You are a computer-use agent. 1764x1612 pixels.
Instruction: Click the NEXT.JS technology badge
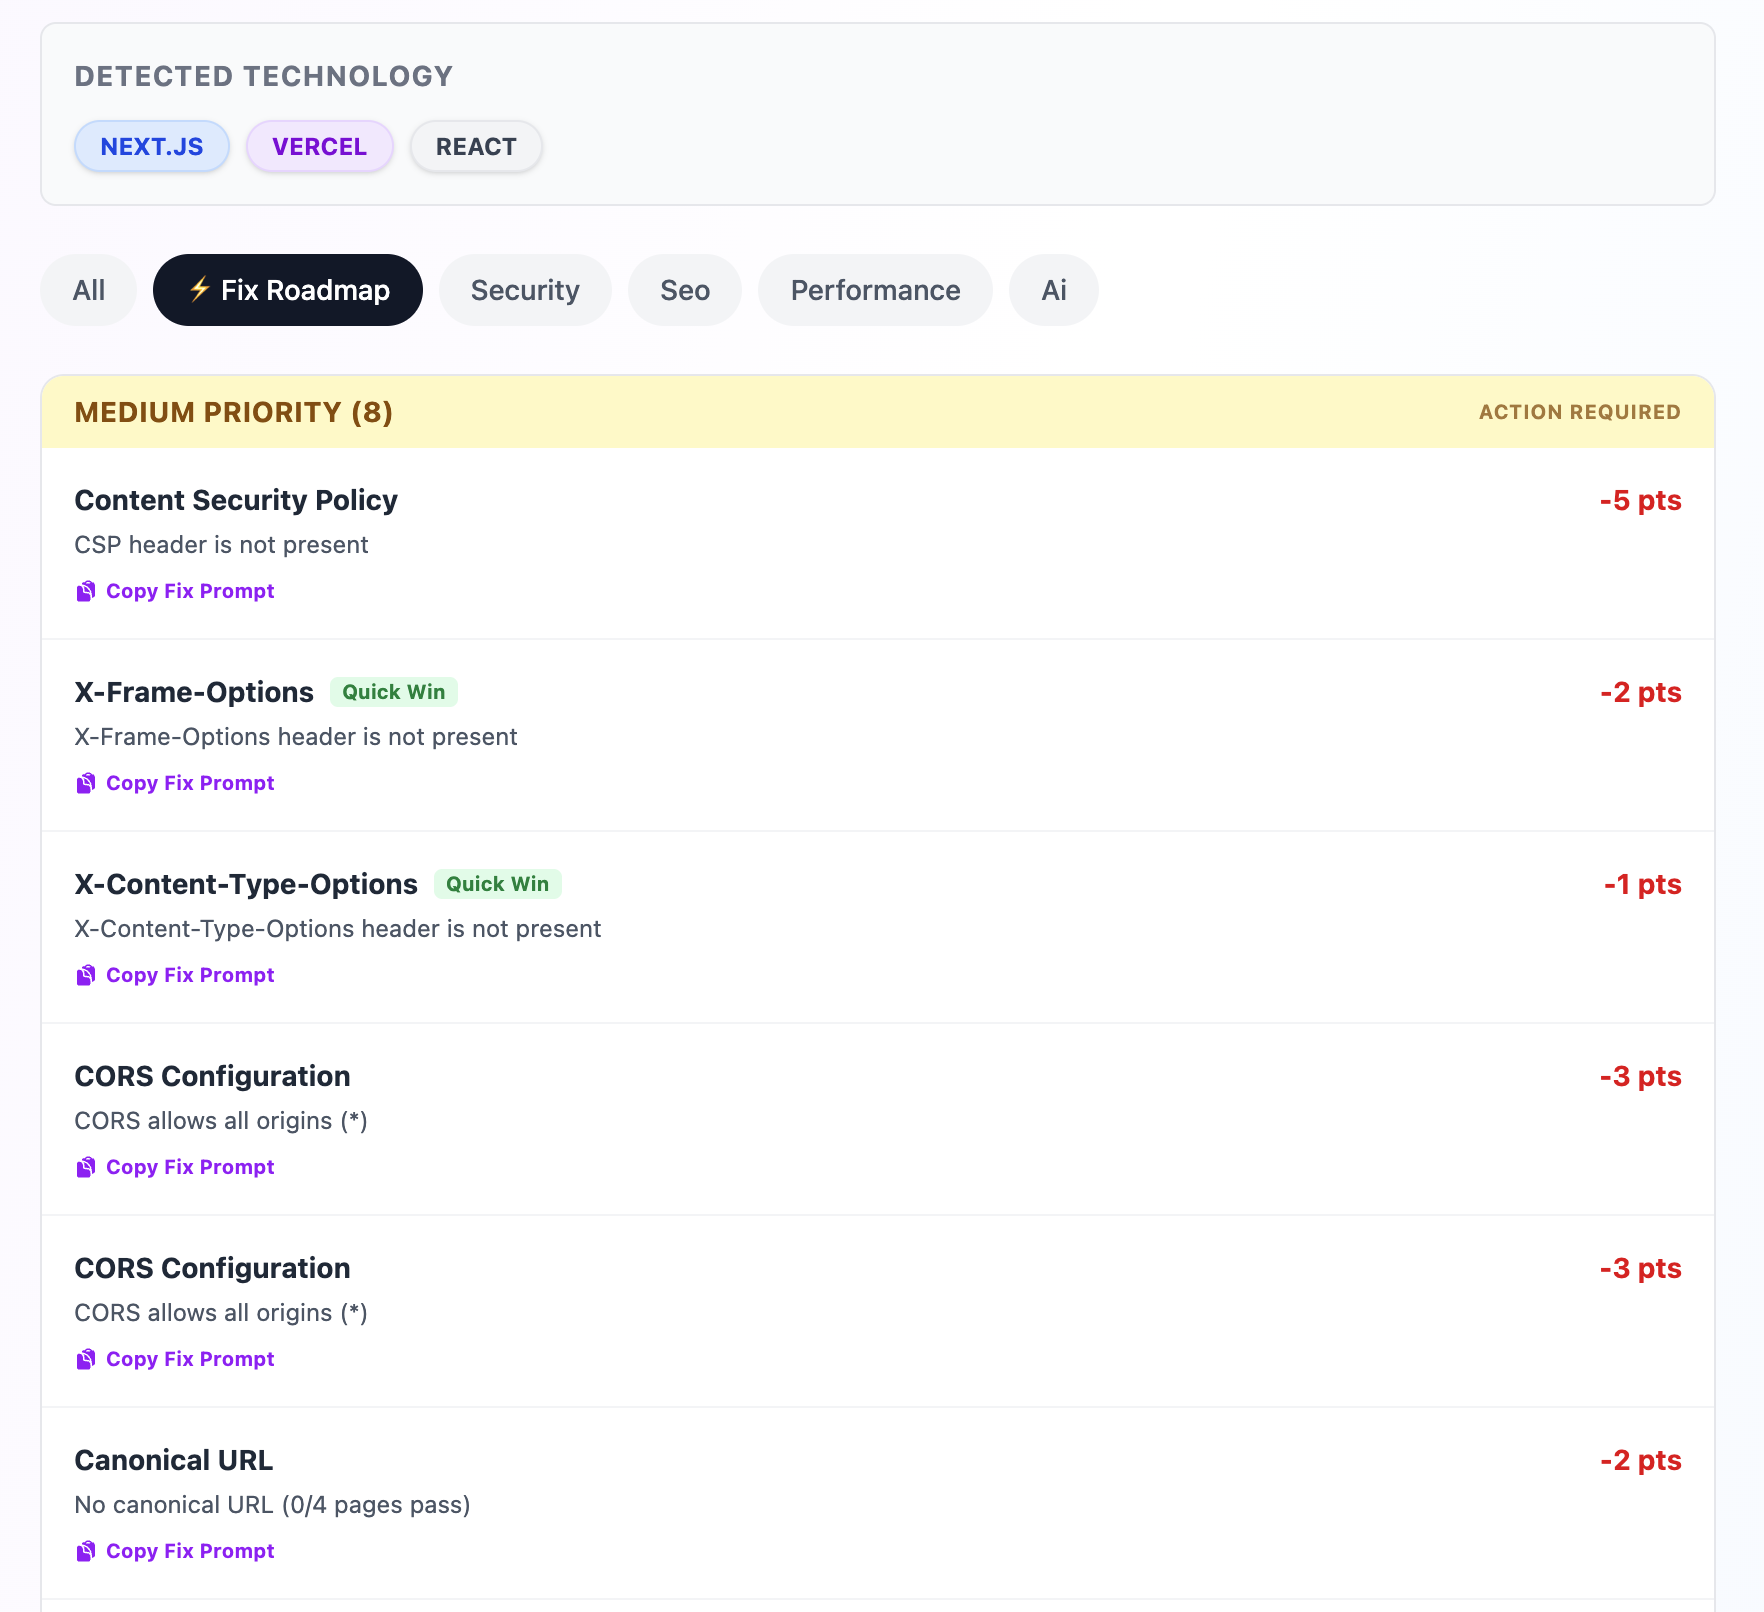[151, 146]
